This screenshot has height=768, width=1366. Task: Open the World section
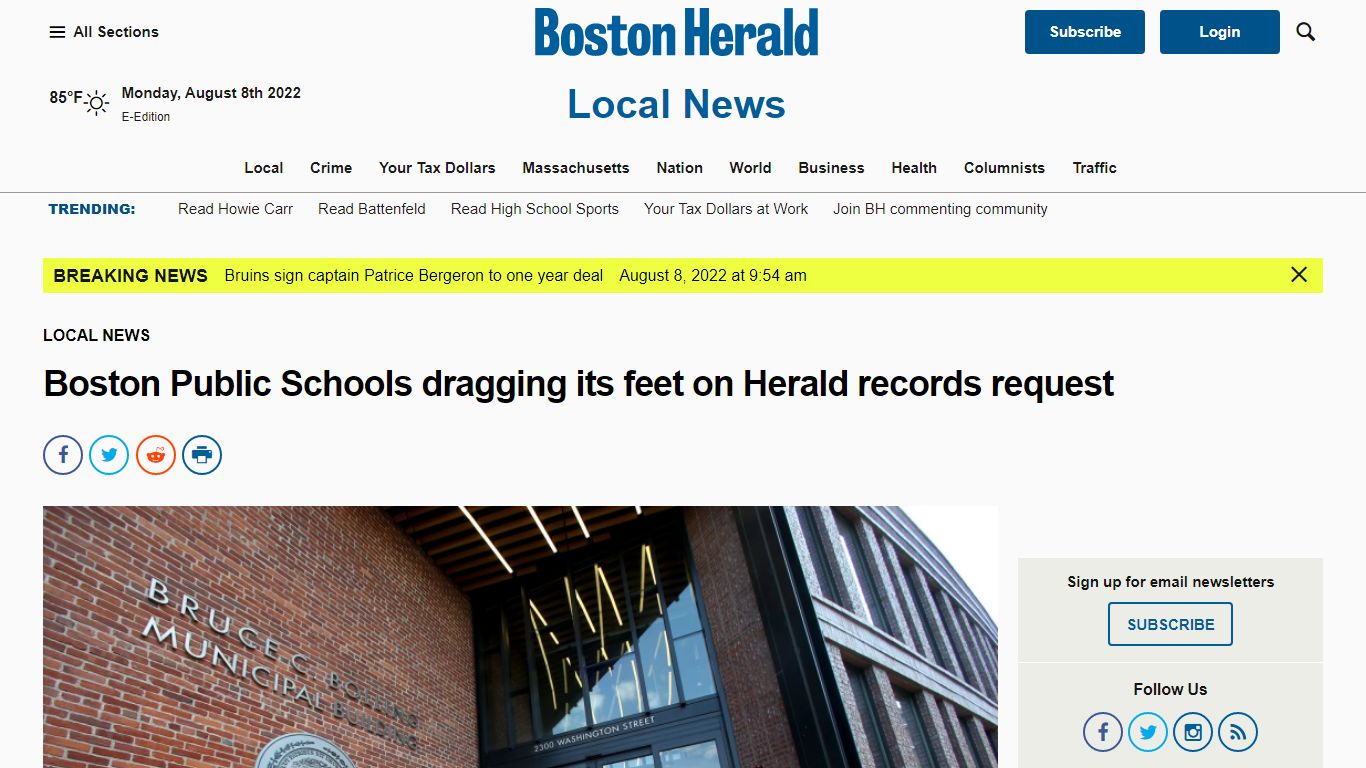pyautogui.click(x=750, y=168)
